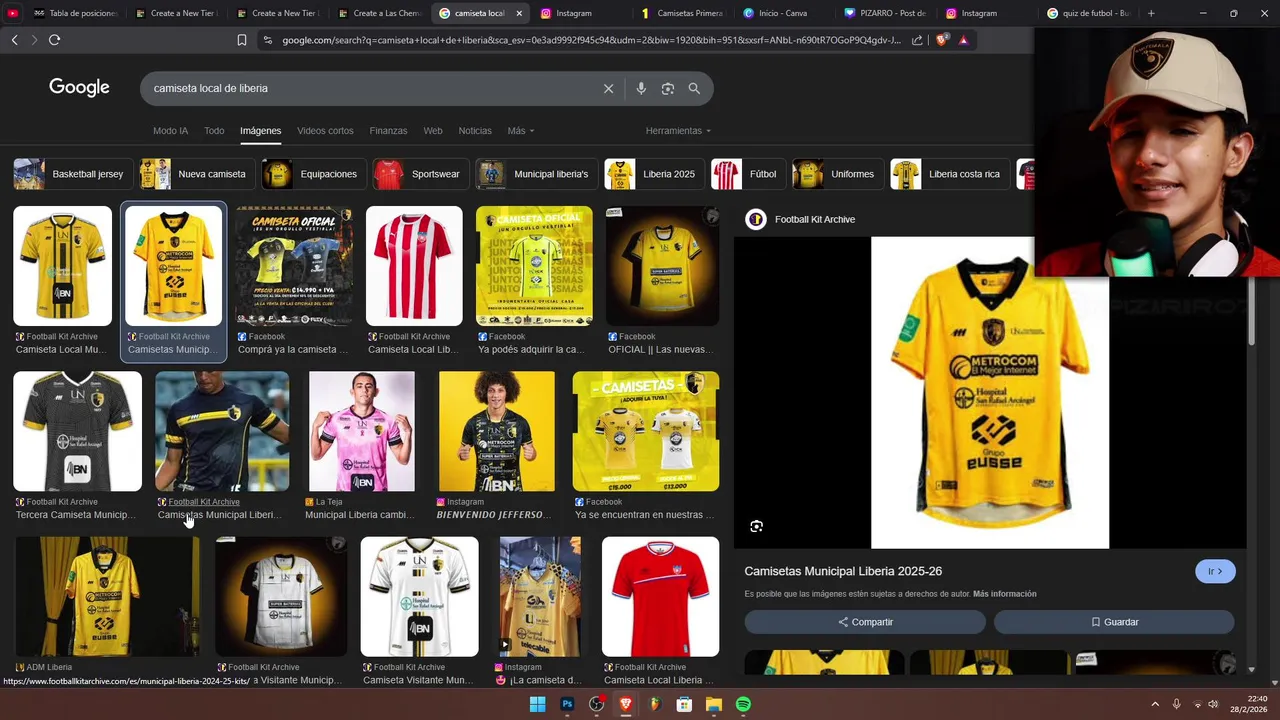
Task: Click the browser address bar URL
Action: click(590, 40)
